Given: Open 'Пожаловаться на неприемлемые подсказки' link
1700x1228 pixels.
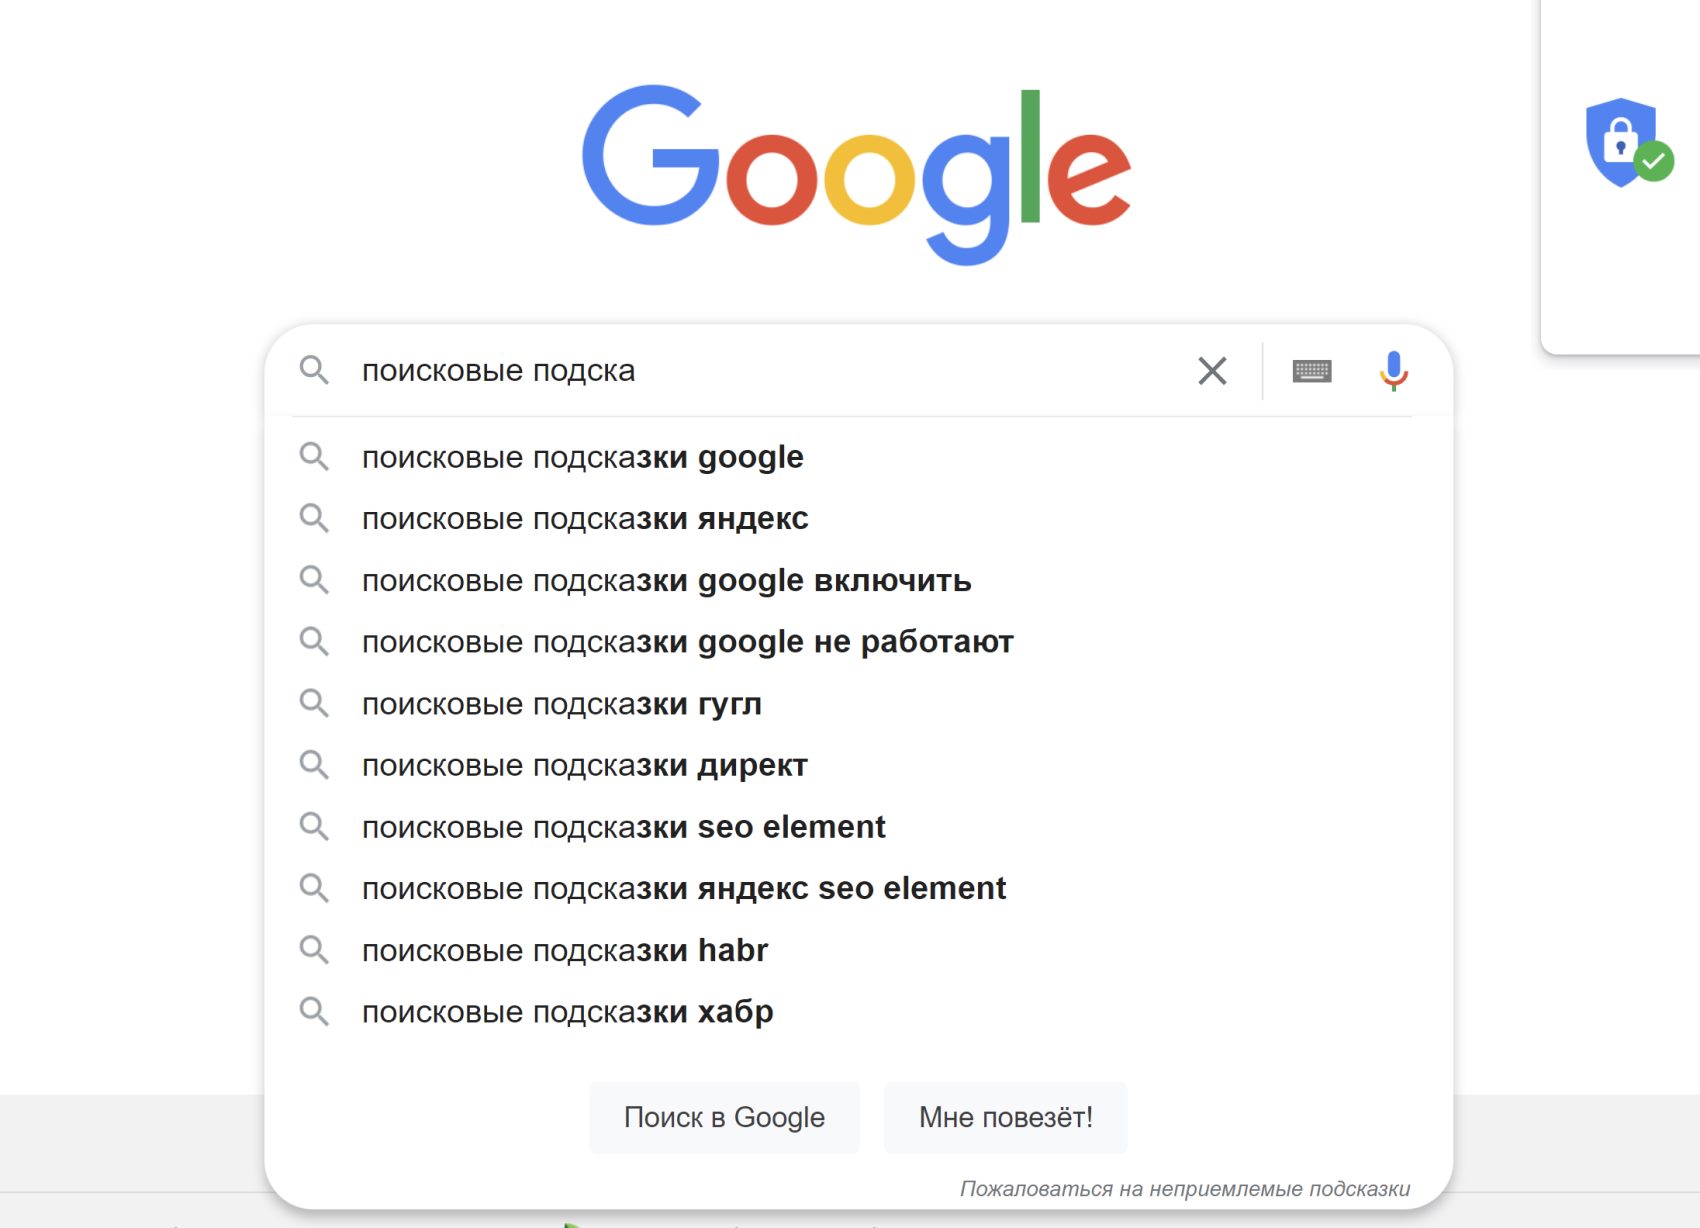Looking at the screenshot, I should tap(1184, 1189).
